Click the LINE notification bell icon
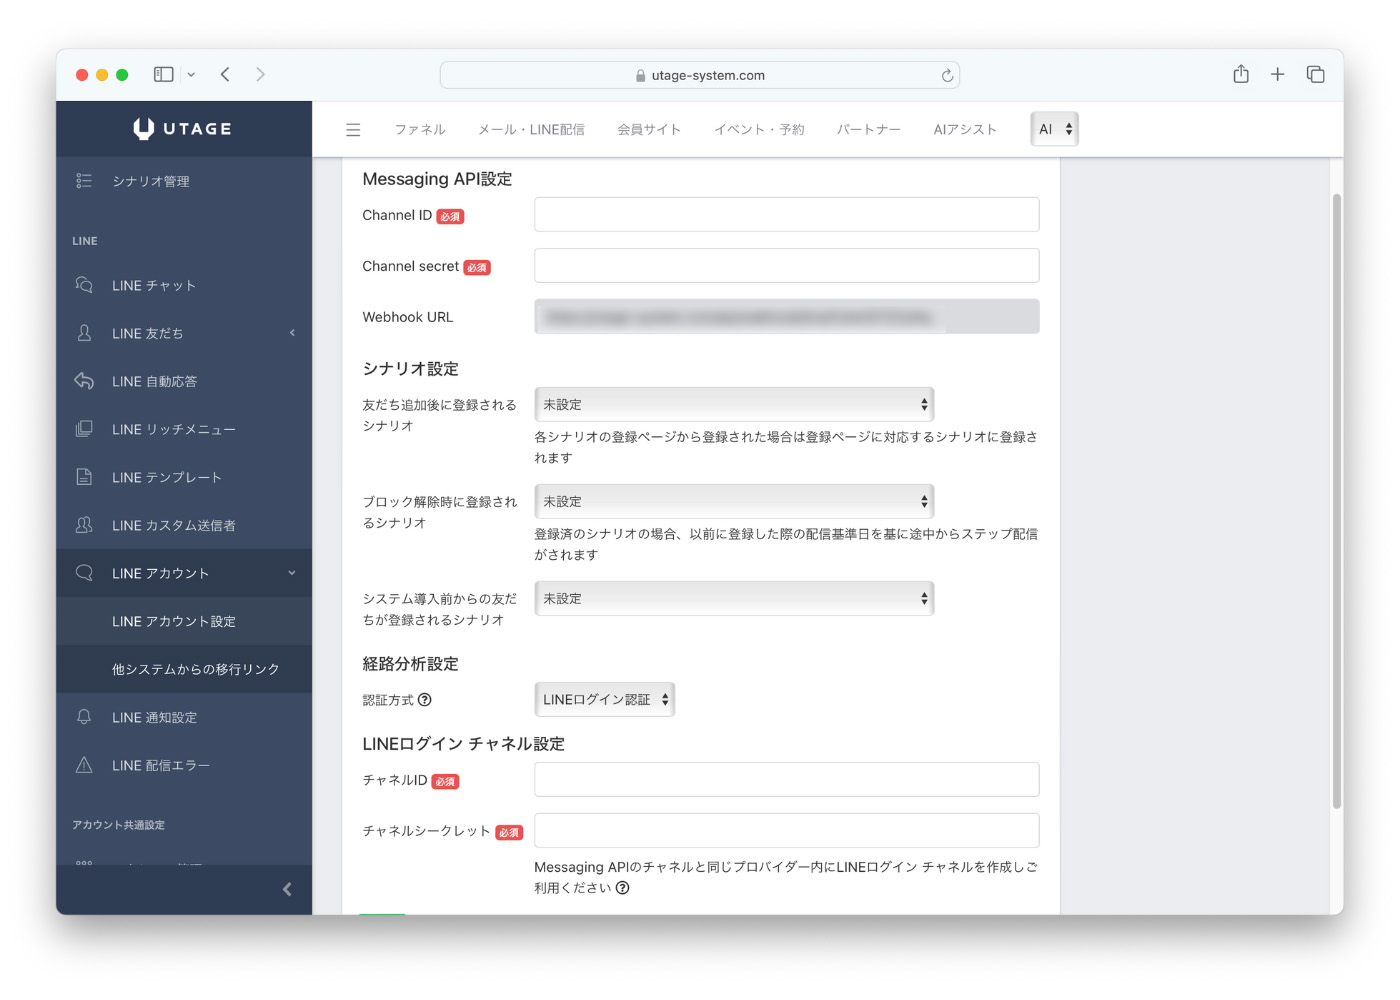1400x1000 pixels. click(84, 717)
